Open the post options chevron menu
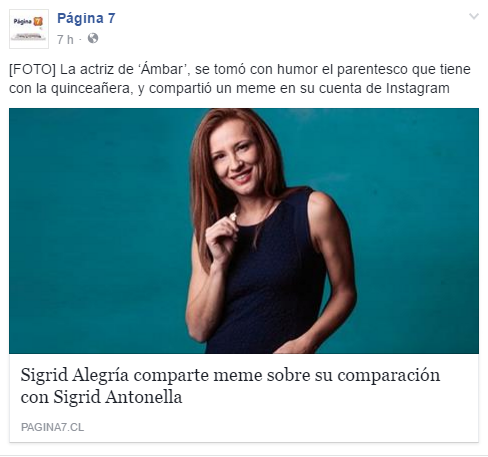 pos(474,16)
